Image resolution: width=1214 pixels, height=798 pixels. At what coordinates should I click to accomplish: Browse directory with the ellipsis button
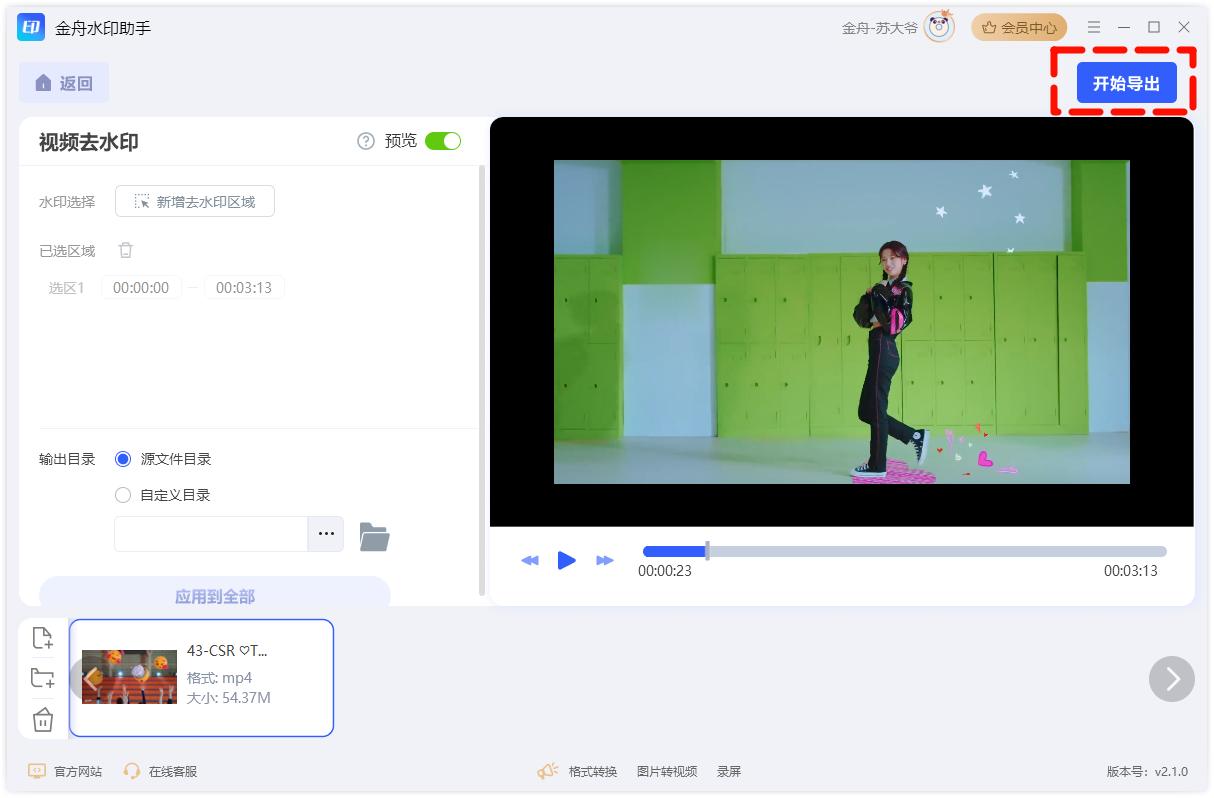(326, 534)
